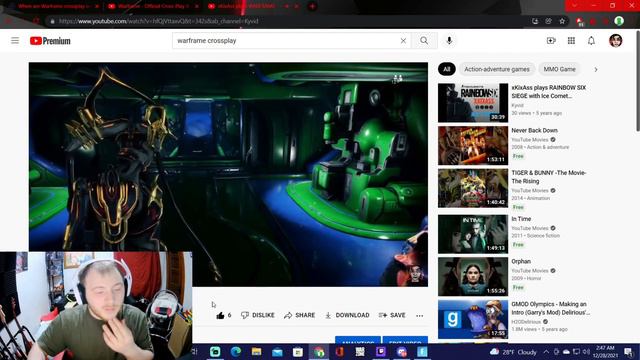Click the page vertical scrollbar
Image resolution: width=640 pixels, height=360 pixels.
pyautogui.click(x=637, y=82)
